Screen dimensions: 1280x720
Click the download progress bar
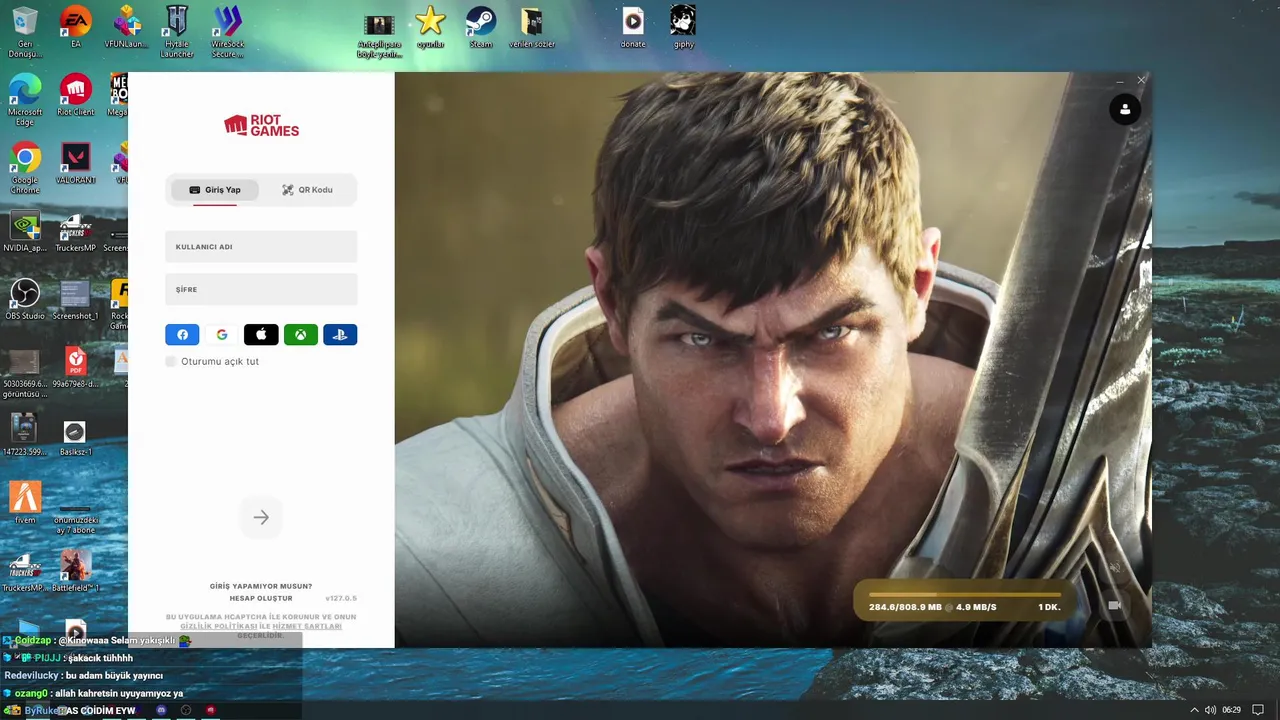965,595
